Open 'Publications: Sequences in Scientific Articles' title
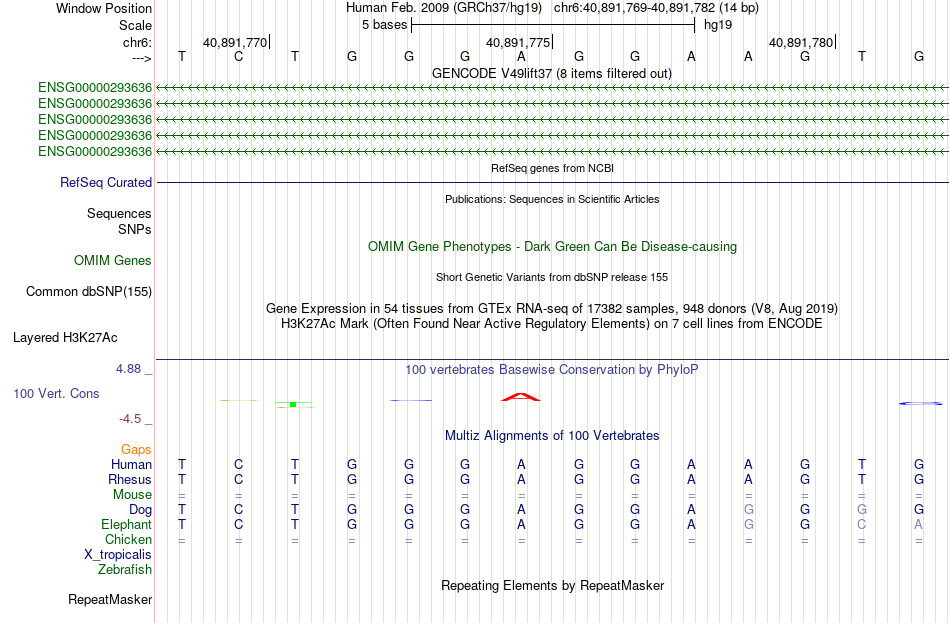The image size is (950, 623). pyautogui.click(x=552, y=199)
